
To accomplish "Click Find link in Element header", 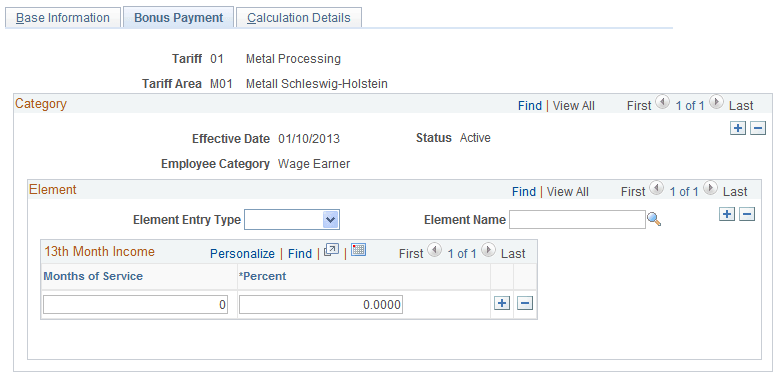I will [x=524, y=192].
